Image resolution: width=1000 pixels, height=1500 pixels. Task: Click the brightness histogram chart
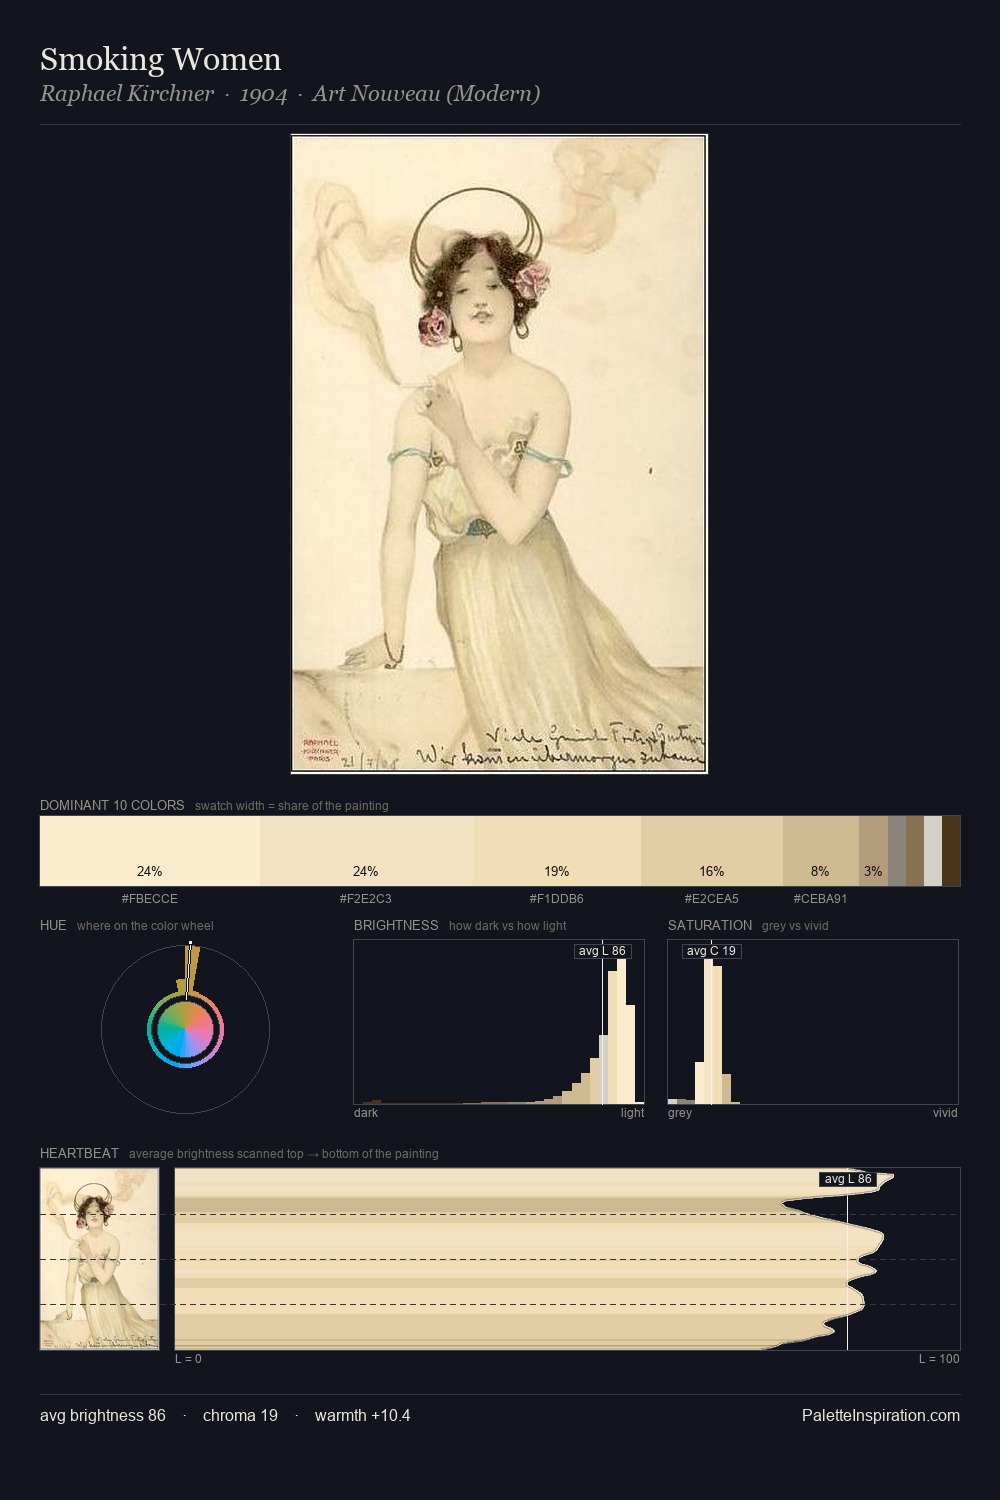pos(499,1022)
